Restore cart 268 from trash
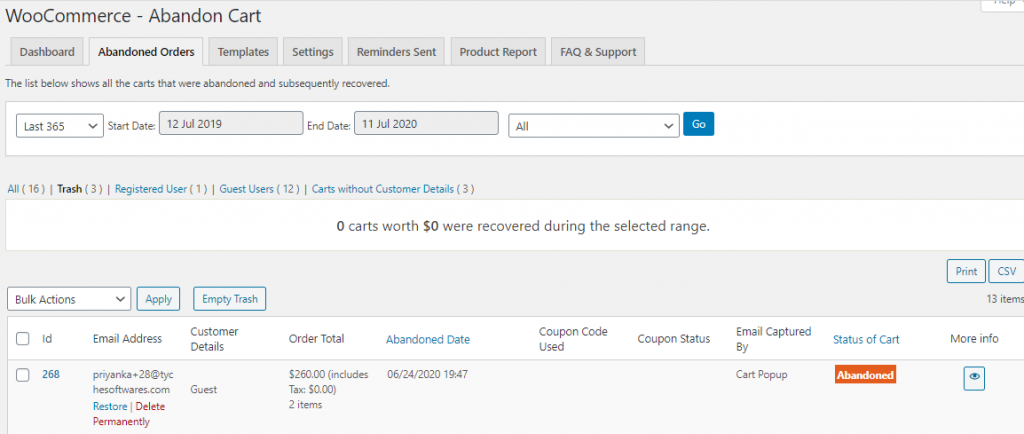The height and width of the screenshot is (434, 1024). pyautogui.click(x=110, y=407)
